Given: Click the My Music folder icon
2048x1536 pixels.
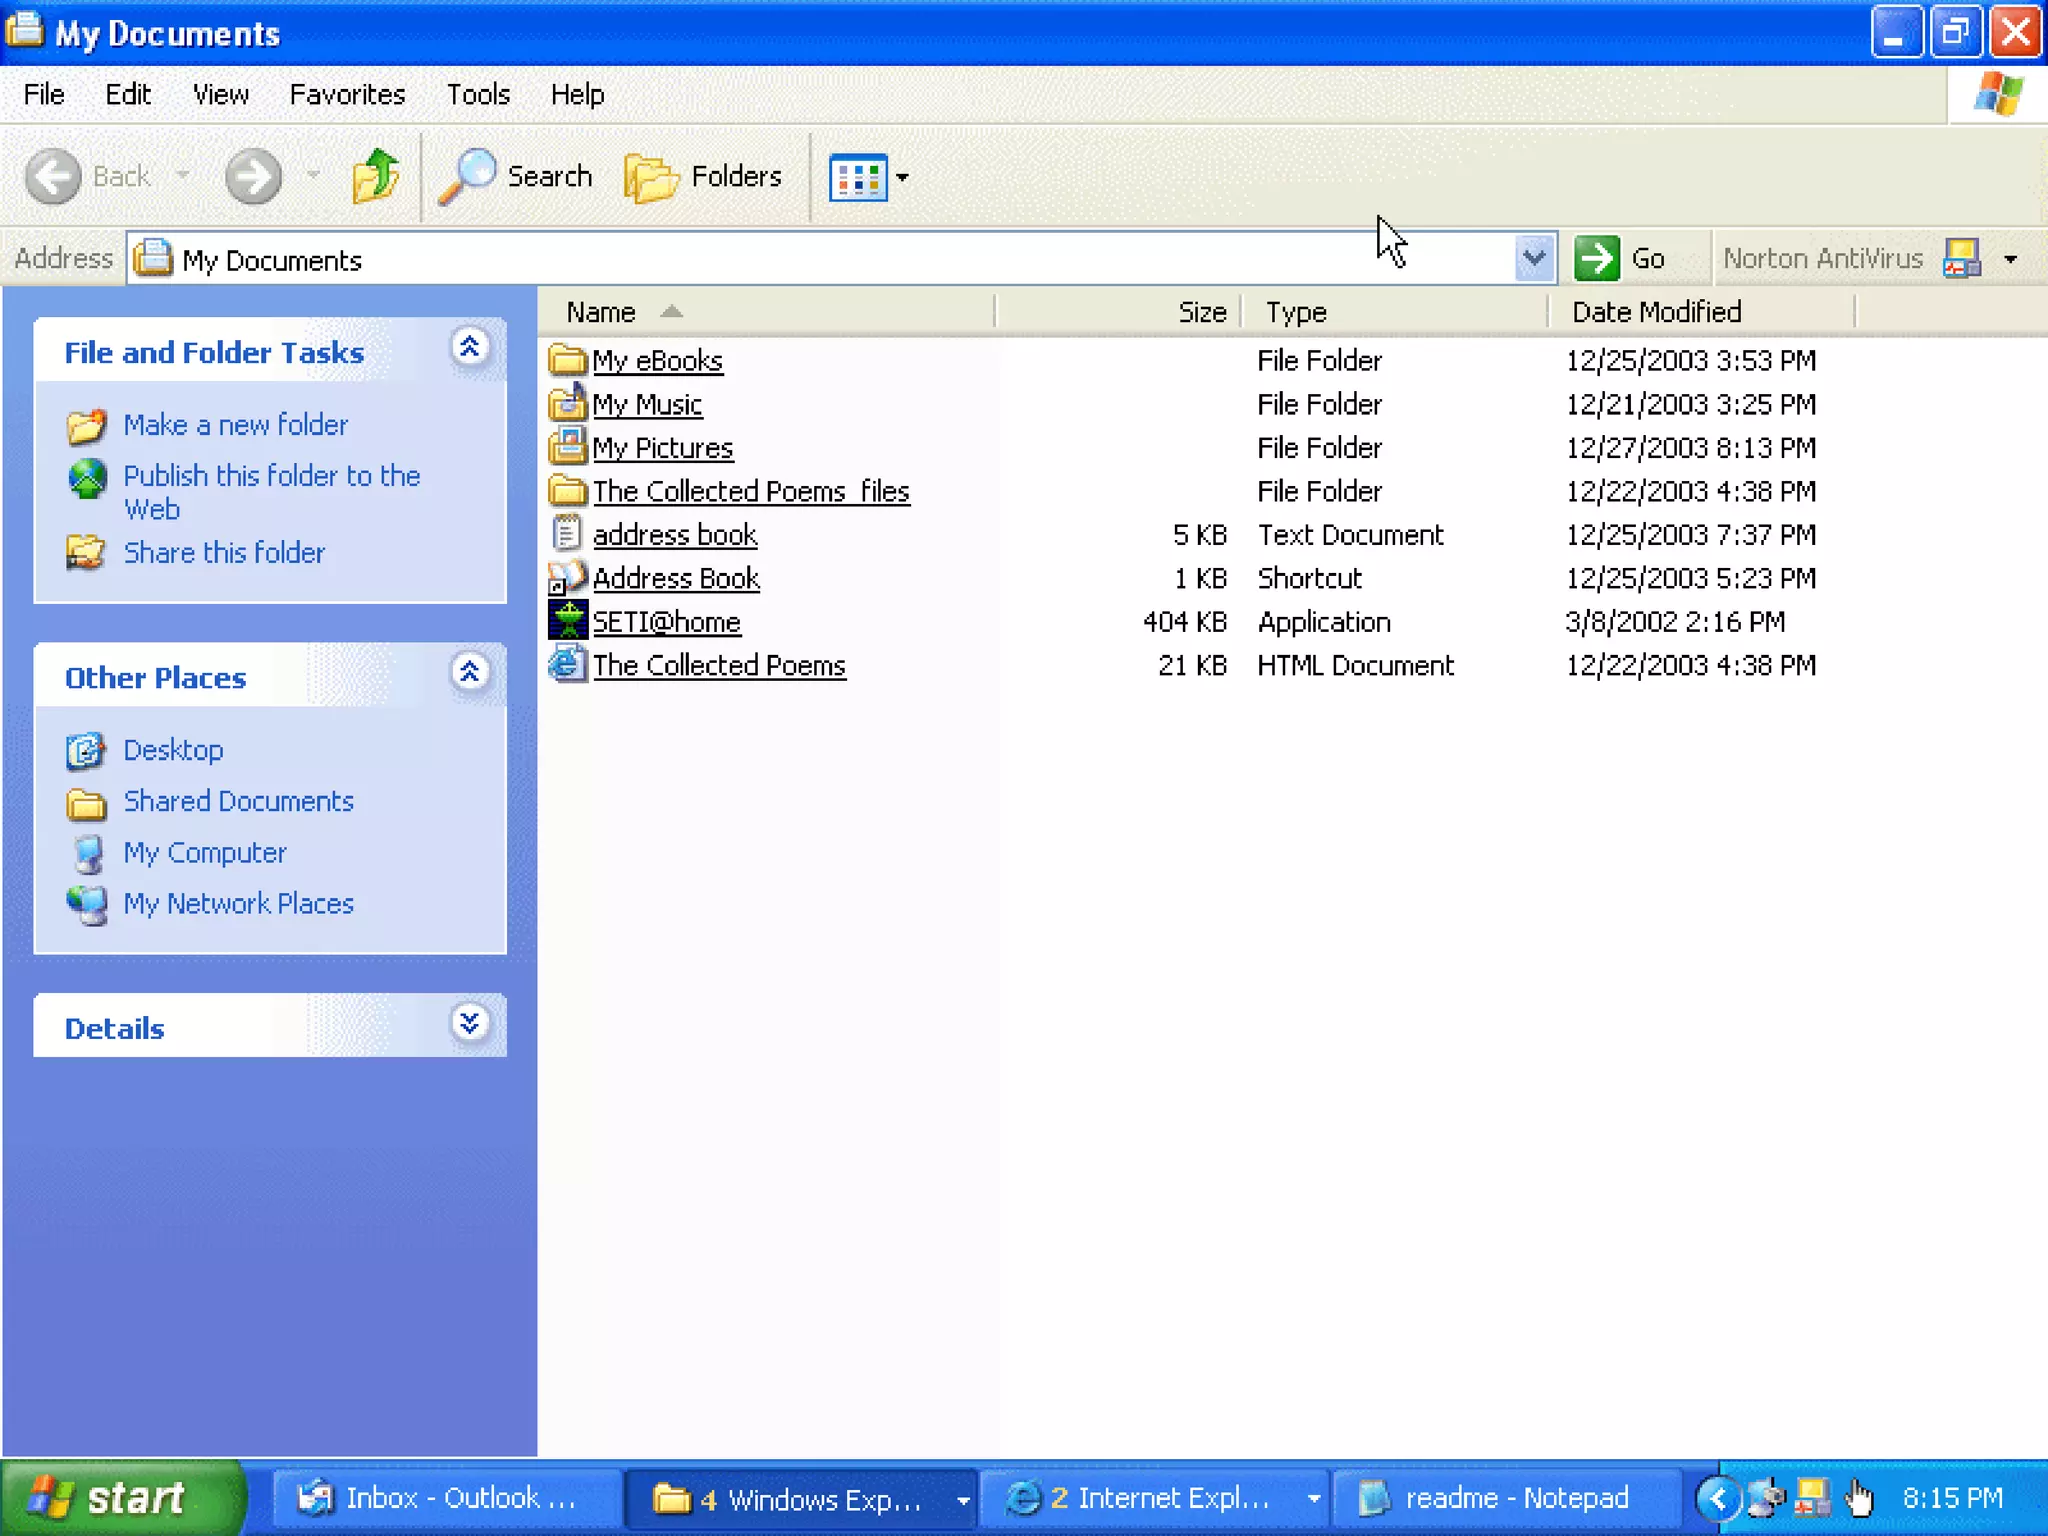Looking at the screenshot, I should (x=568, y=404).
